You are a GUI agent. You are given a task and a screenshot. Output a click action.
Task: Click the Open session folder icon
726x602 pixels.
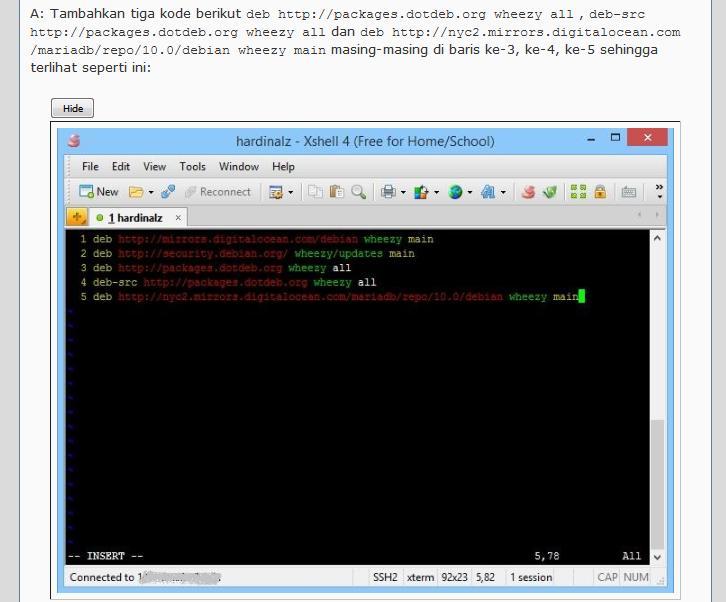point(136,192)
